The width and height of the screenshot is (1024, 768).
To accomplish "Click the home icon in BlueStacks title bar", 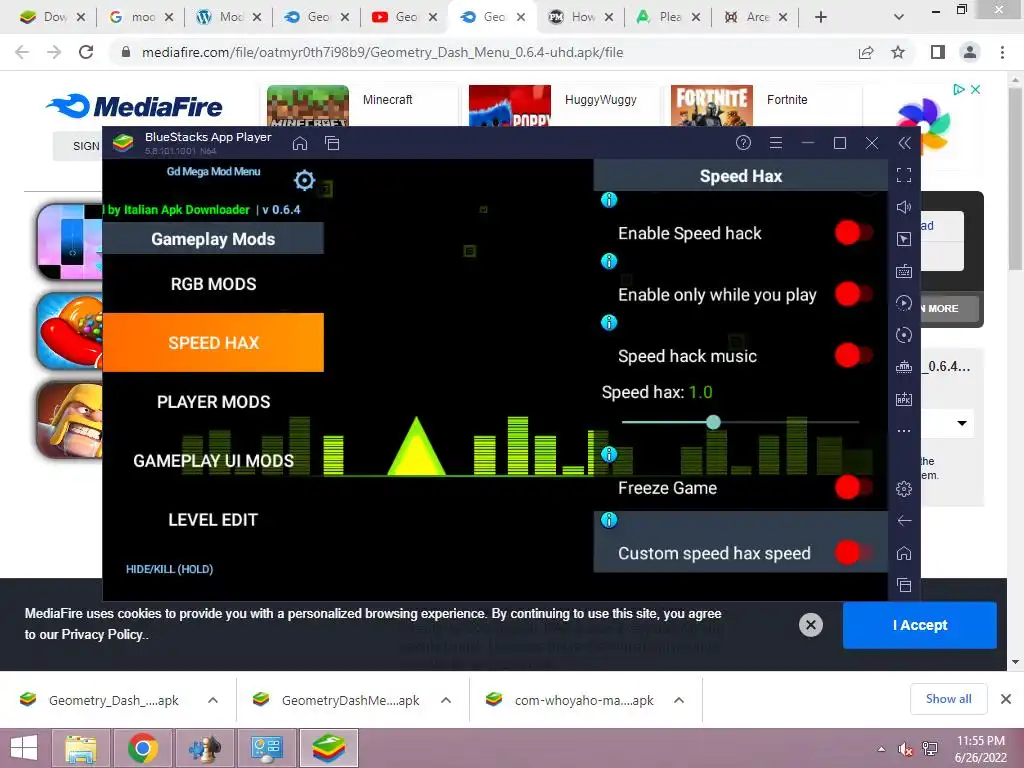I will [x=300, y=143].
